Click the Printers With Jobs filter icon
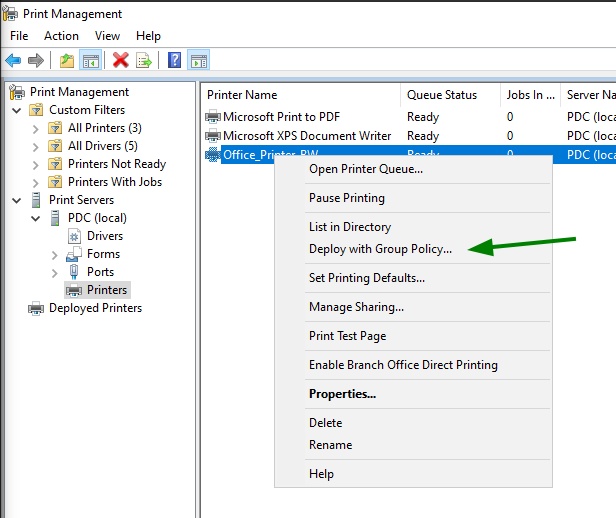Screen dimensions: 616x518 55,182
